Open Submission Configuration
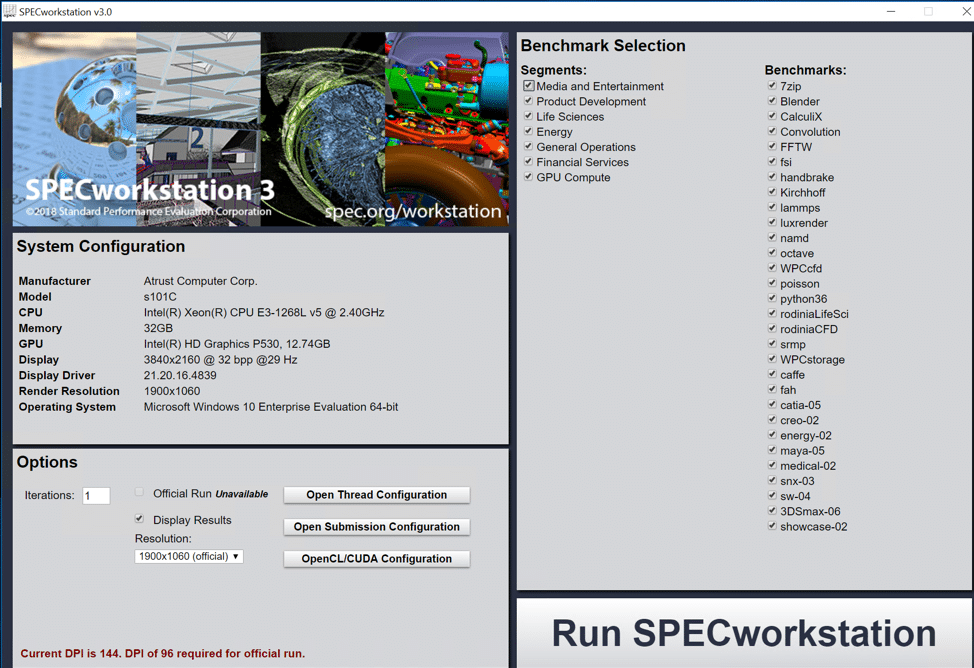974x668 pixels. pos(376,526)
